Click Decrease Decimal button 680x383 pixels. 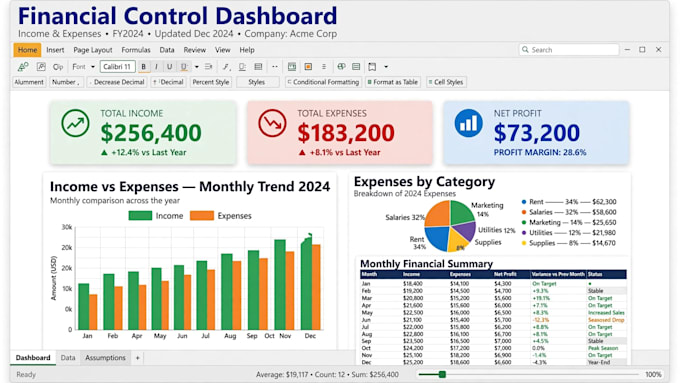(116, 82)
